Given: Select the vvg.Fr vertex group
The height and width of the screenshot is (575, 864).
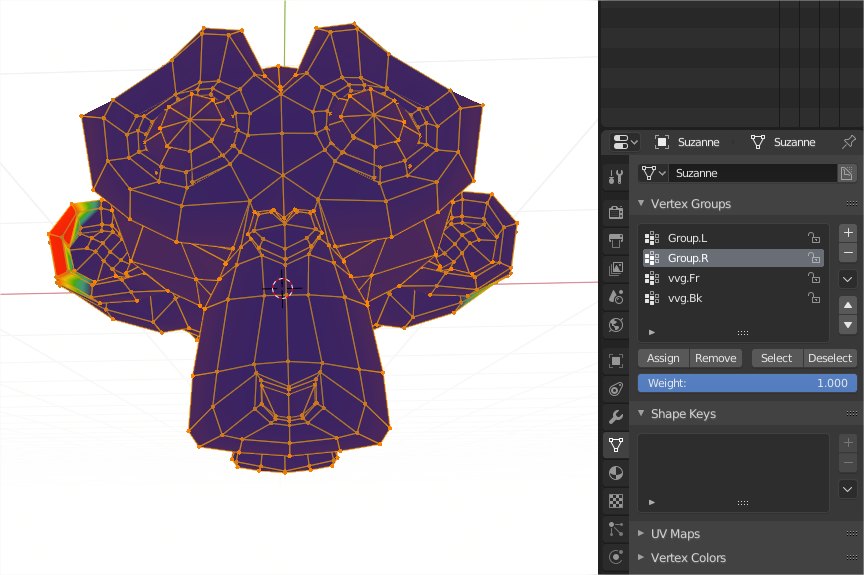Looking at the screenshot, I should (x=733, y=278).
